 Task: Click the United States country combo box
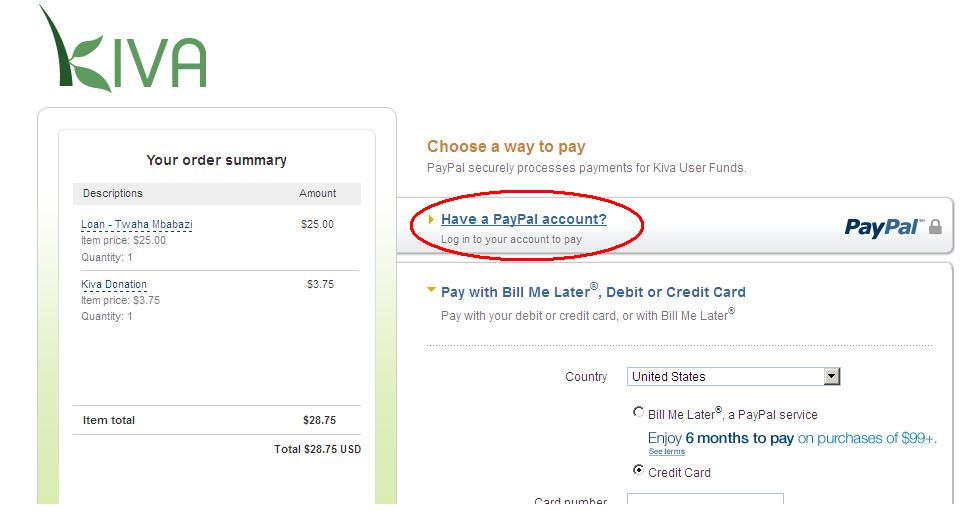(733, 376)
